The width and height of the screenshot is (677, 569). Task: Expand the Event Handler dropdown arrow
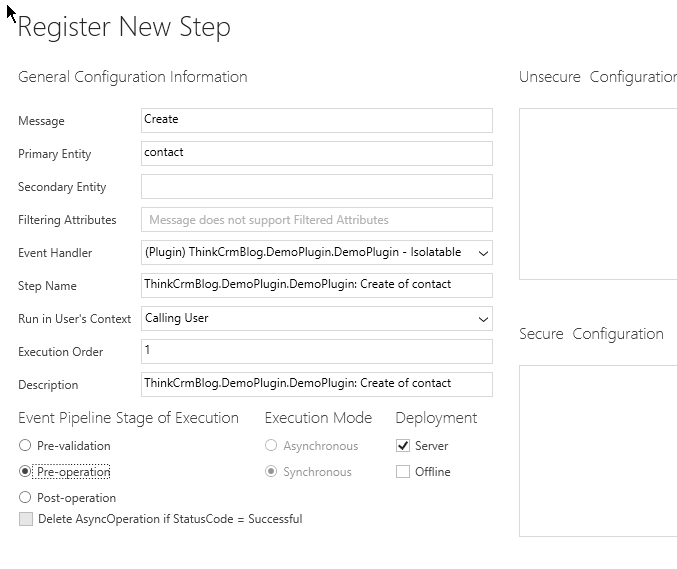coord(483,253)
